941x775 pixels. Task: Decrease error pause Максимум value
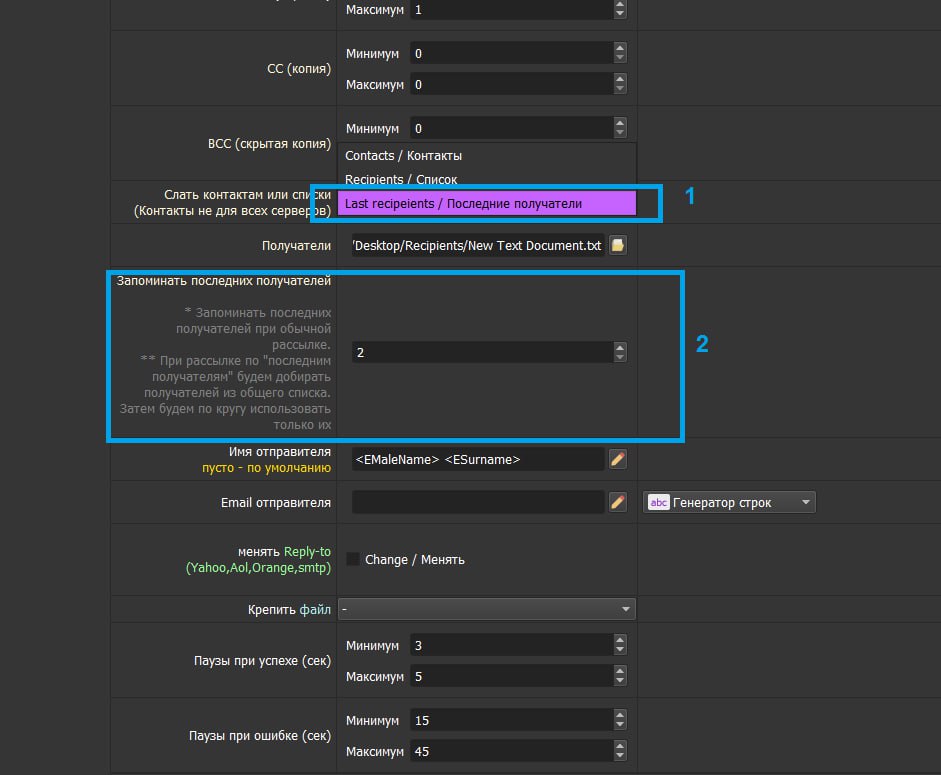[620, 756]
